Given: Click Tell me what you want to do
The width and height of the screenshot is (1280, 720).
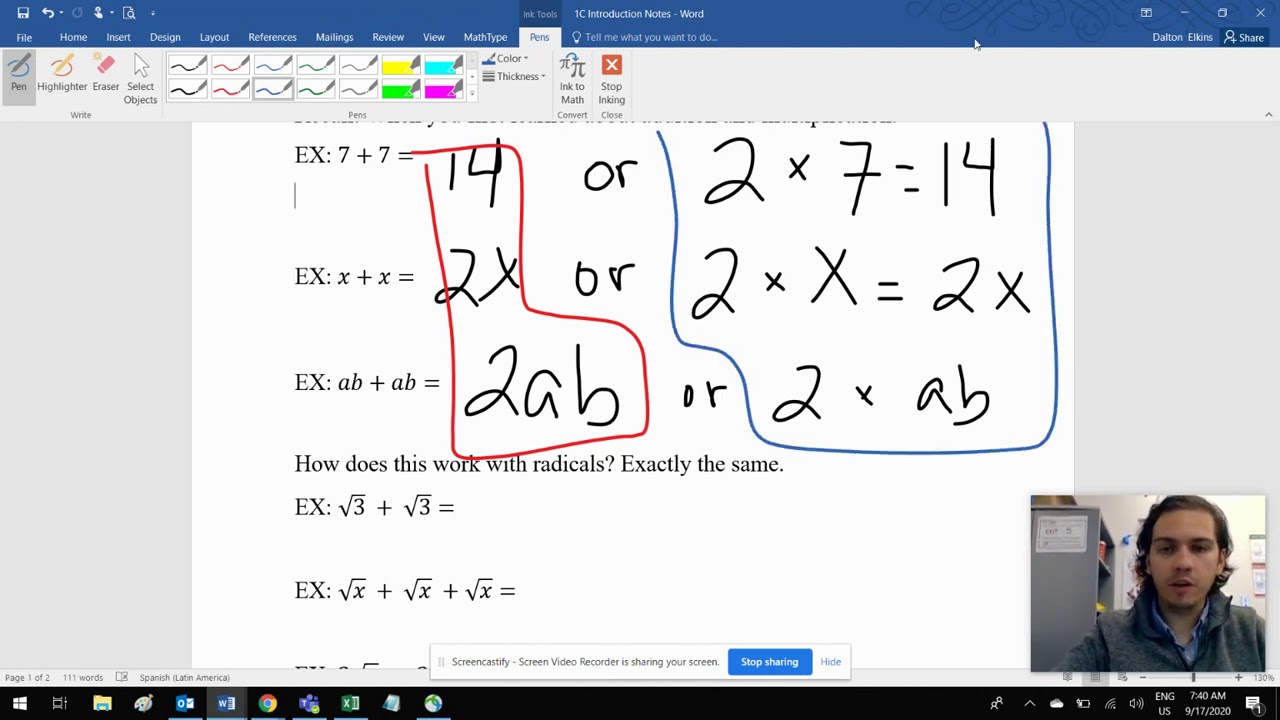Looking at the screenshot, I should 645,37.
